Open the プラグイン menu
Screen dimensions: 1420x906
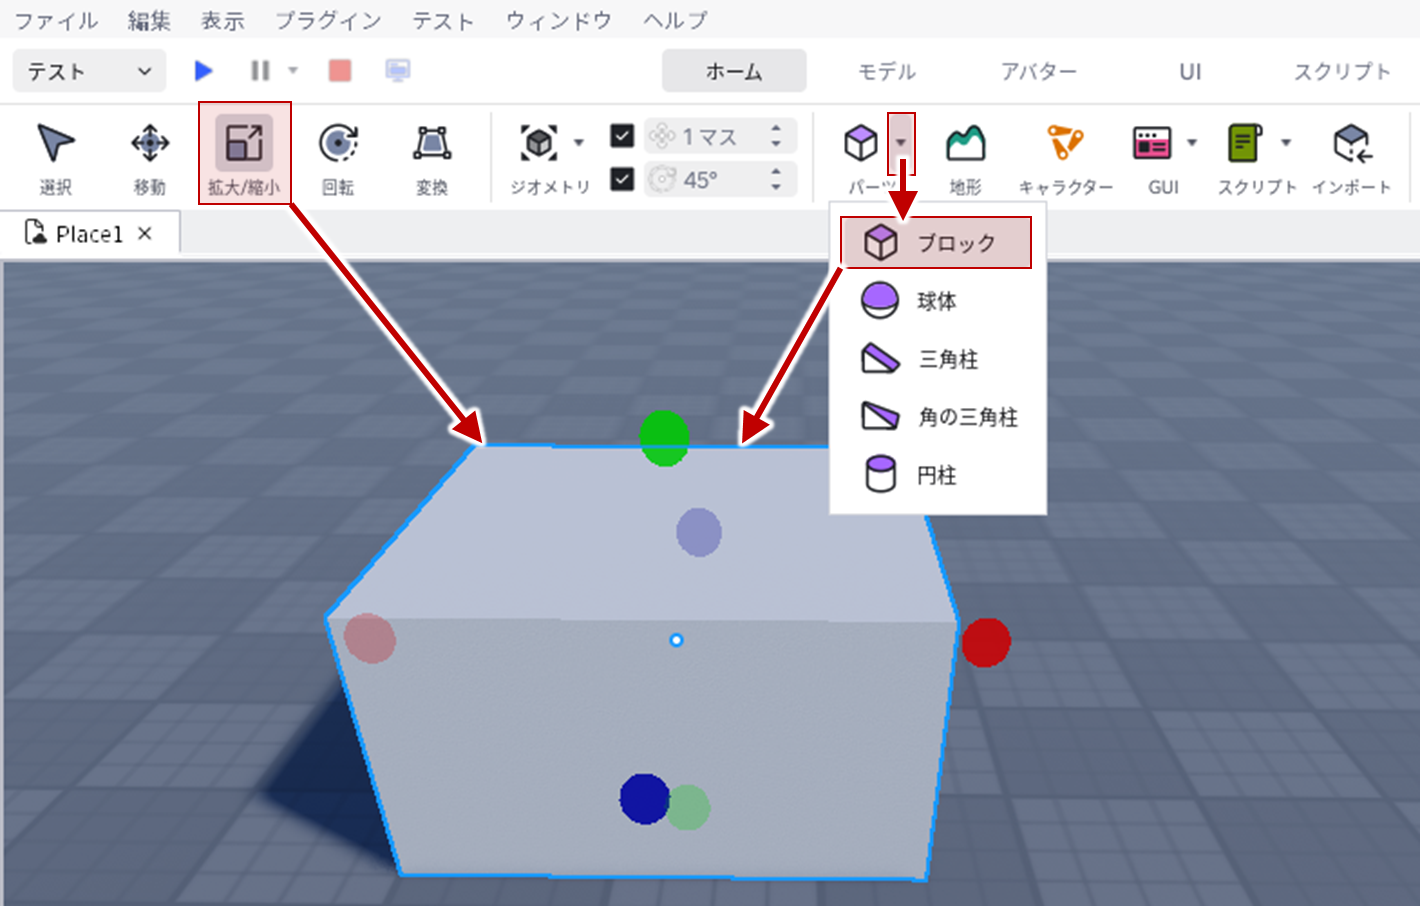(x=328, y=20)
